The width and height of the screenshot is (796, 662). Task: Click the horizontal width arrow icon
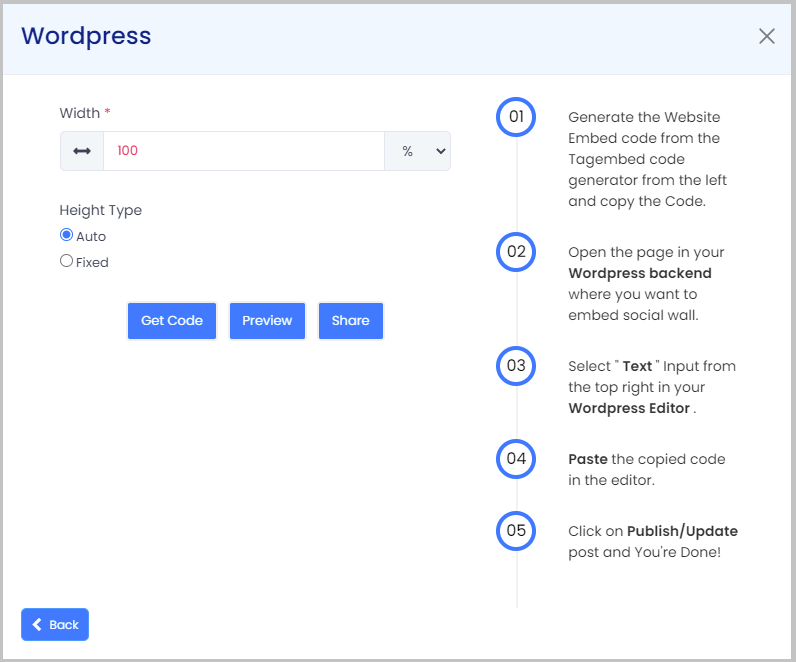(x=82, y=151)
